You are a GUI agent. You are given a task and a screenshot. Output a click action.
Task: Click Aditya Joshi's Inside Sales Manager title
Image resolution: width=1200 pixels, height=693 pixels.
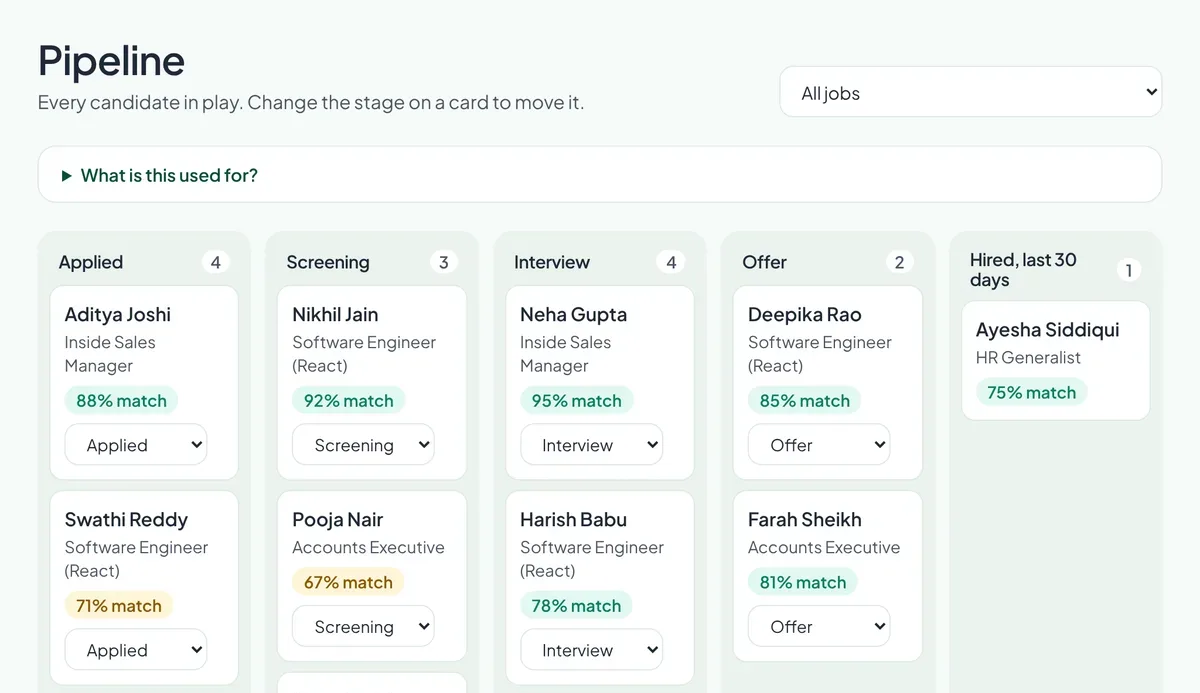(110, 354)
